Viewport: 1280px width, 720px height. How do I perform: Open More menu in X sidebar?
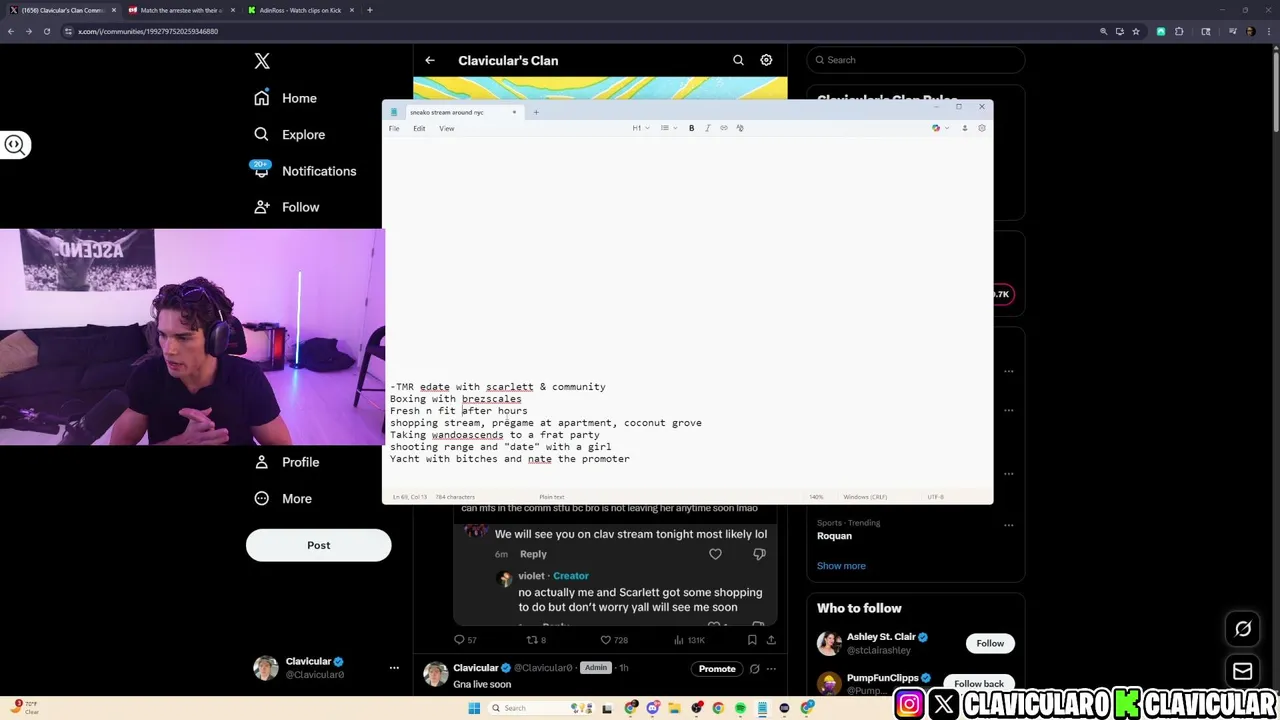[282, 498]
